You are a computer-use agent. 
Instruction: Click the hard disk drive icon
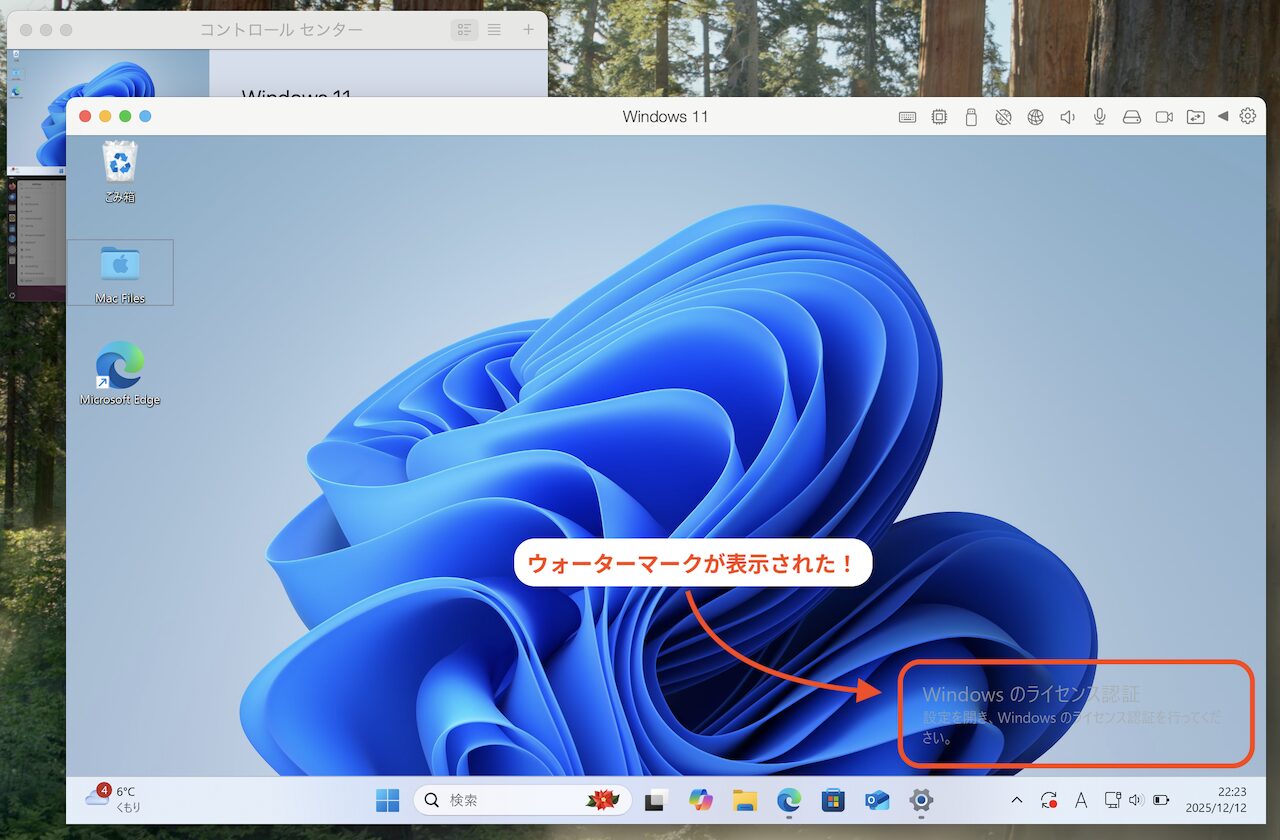click(1131, 117)
